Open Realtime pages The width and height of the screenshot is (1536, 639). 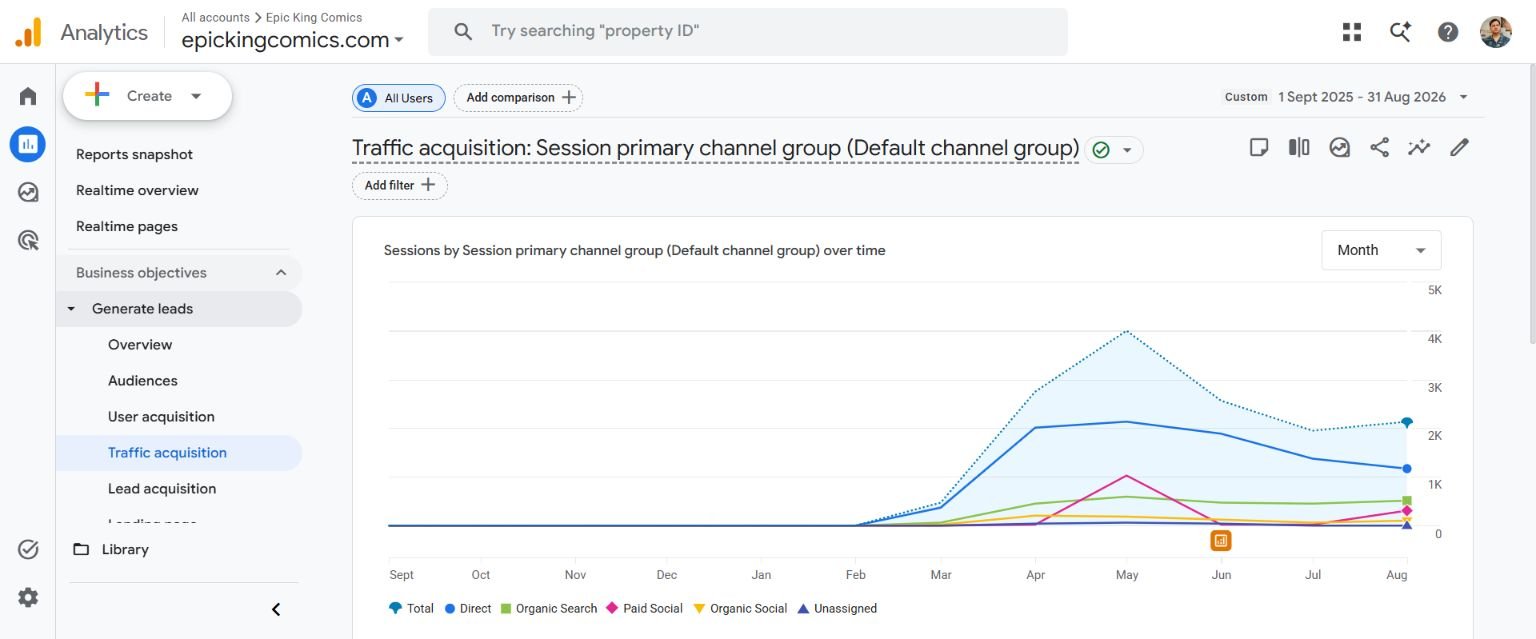(x=127, y=226)
